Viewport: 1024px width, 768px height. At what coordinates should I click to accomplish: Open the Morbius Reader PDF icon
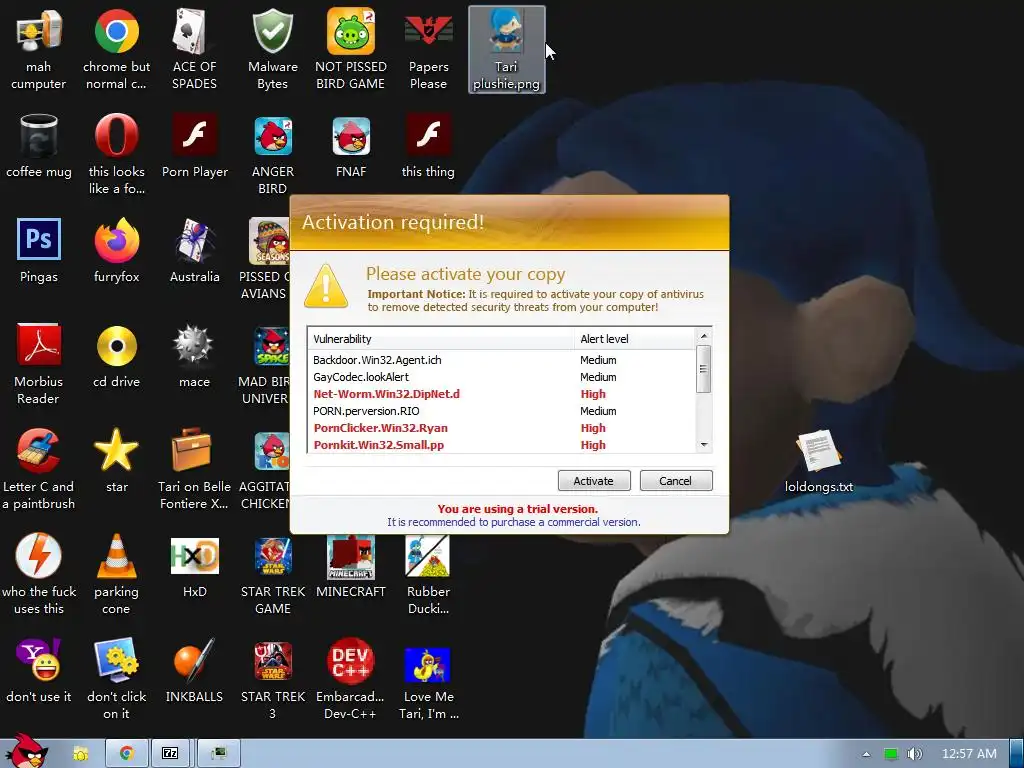pyautogui.click(x=39, y=364)
